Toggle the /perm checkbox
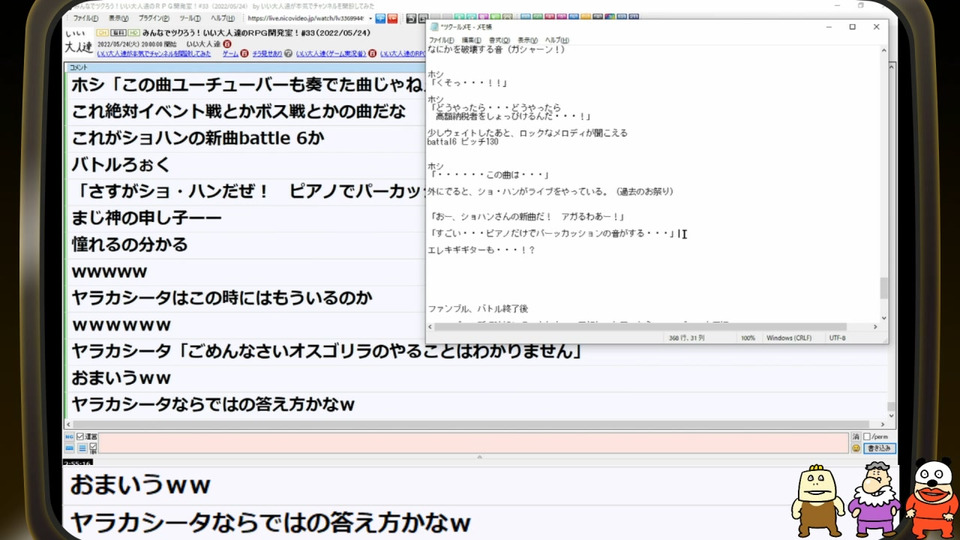 point(867,437)
